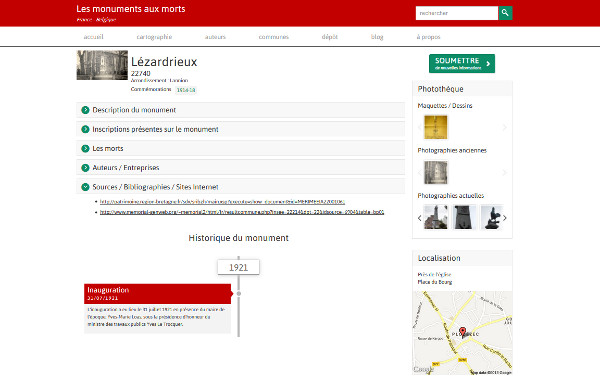Click the Localisation panel heading

439,258
